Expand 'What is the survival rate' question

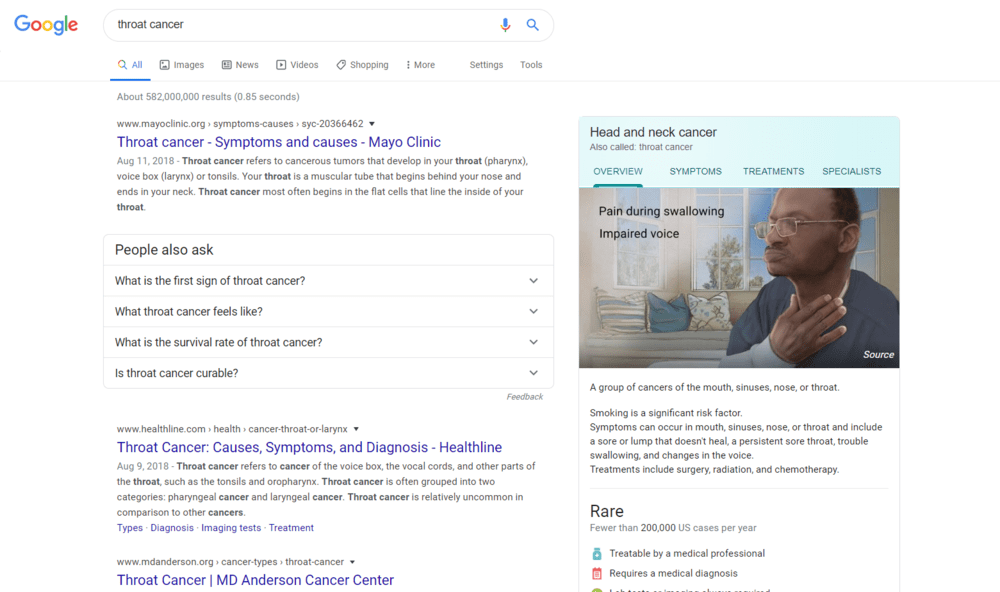click(328, 342)
